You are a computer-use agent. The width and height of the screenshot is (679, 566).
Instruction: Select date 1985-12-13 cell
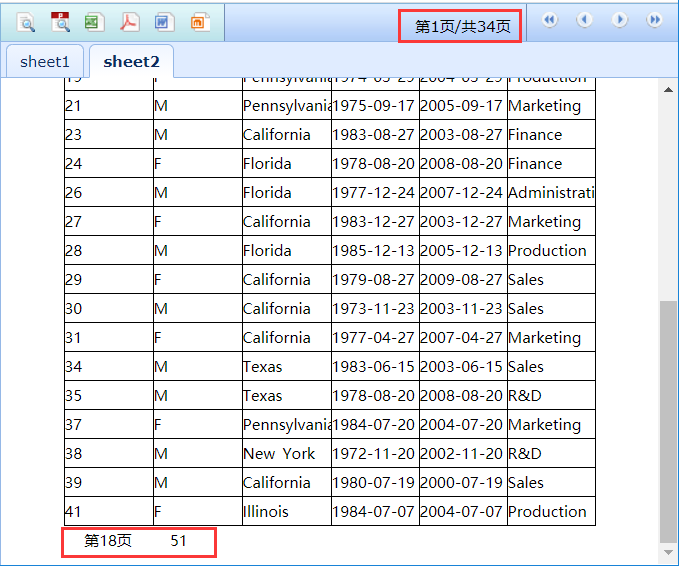tap(375, 250)
